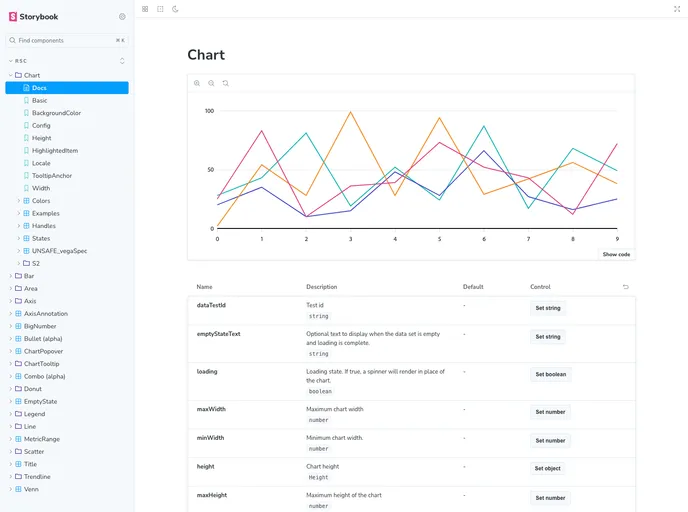The image size is (688, 512).
Task: Enter fullscreen mode icon
Action: pos(677,9)
